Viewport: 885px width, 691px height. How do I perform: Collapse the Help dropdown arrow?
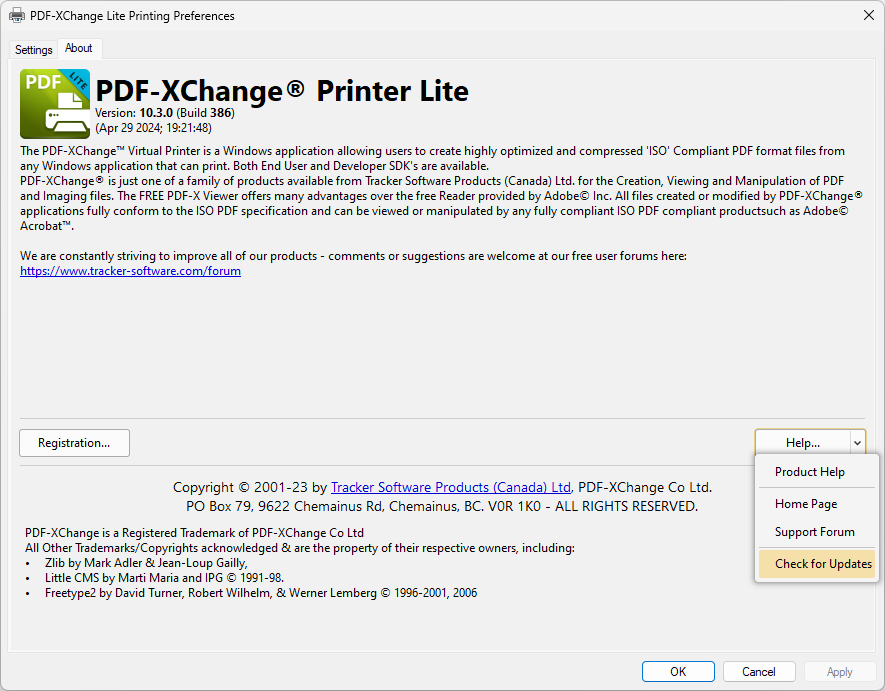(857, 443)
